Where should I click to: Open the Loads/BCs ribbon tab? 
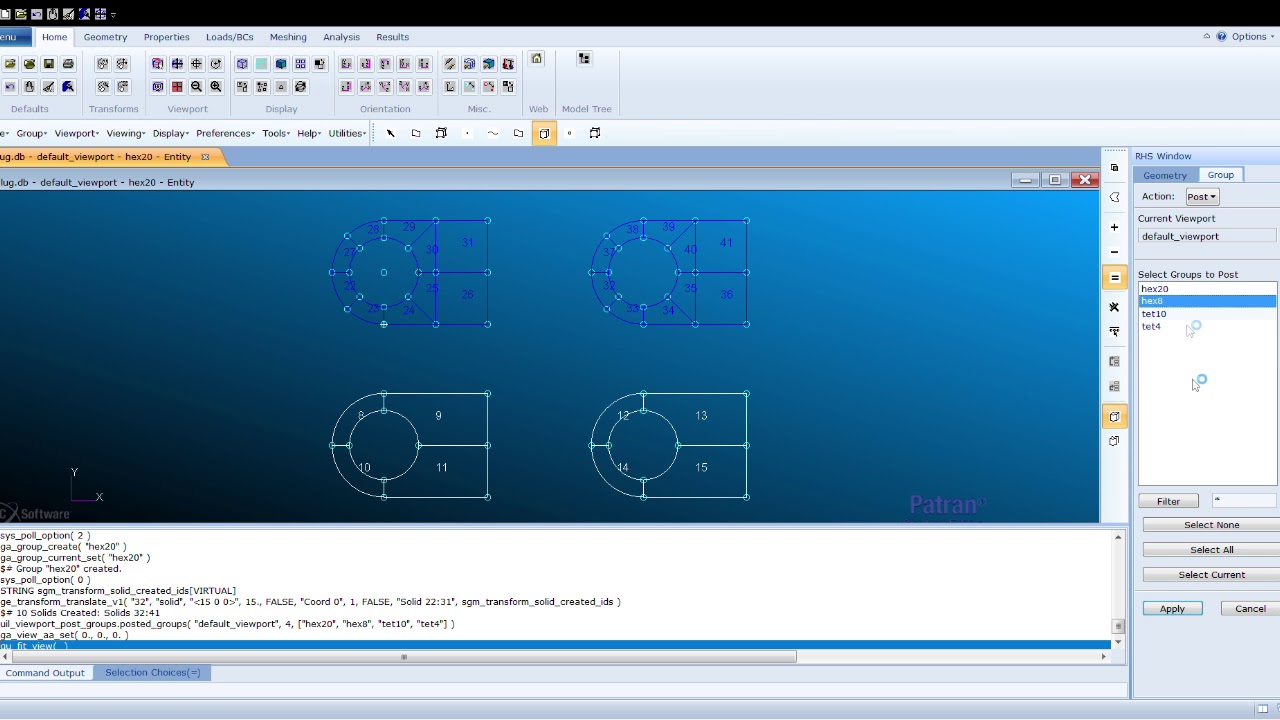(229, 37)
